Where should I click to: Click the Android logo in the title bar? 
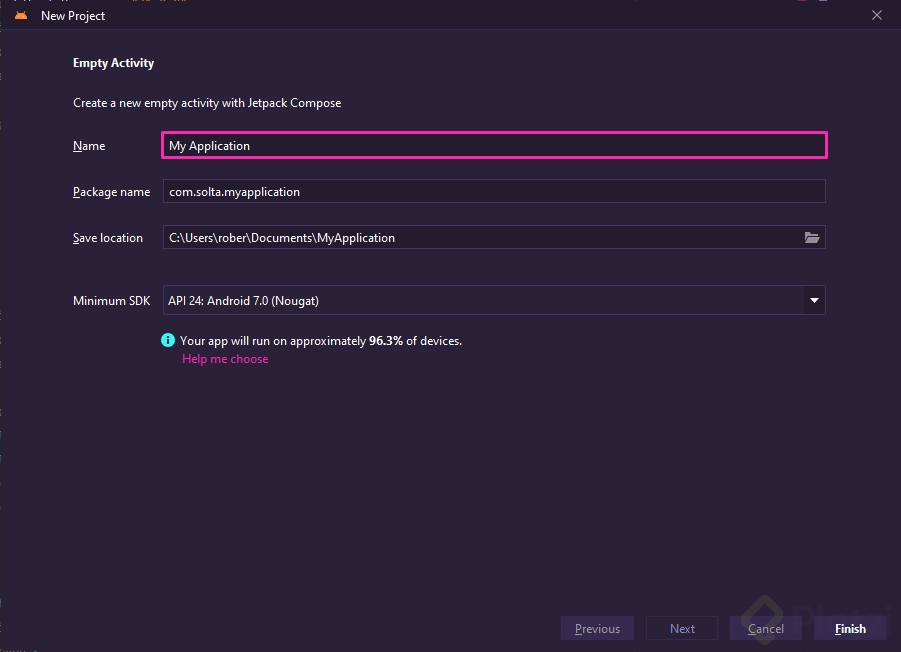coord(21,15)
